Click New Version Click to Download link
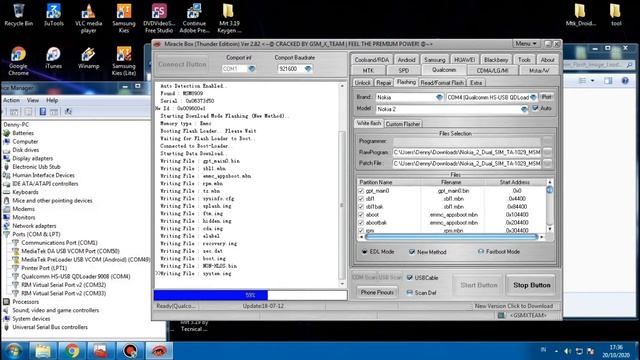The height and width of the screenshot is (360, 640). tap(513, 306)
